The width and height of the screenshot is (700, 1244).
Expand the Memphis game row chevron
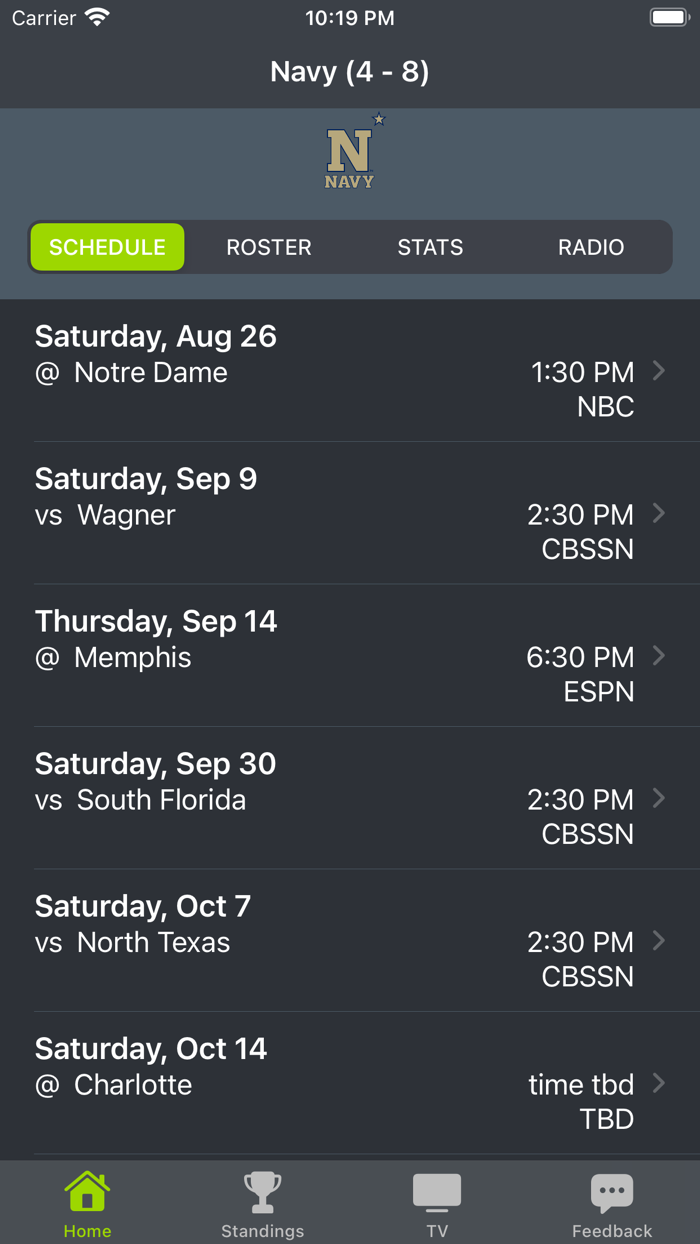[659, 656]
